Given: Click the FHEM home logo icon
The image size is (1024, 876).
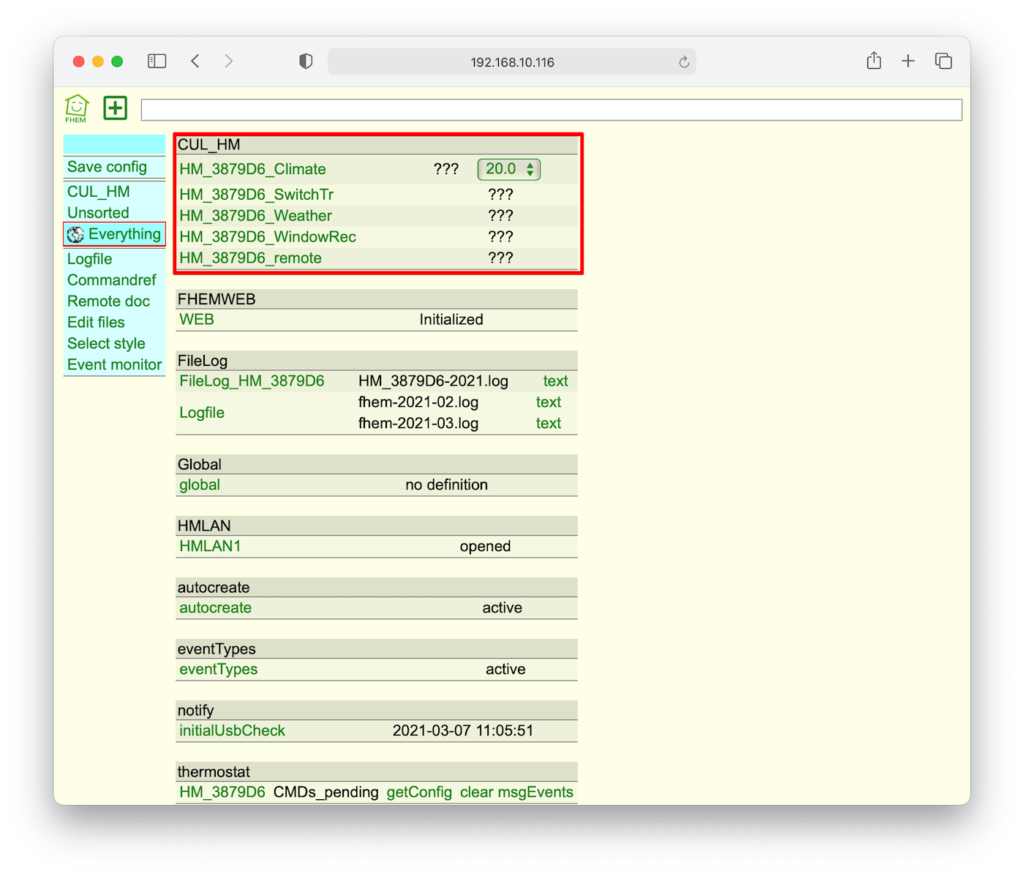Looking at the screenshot, I should pos(76,108).
